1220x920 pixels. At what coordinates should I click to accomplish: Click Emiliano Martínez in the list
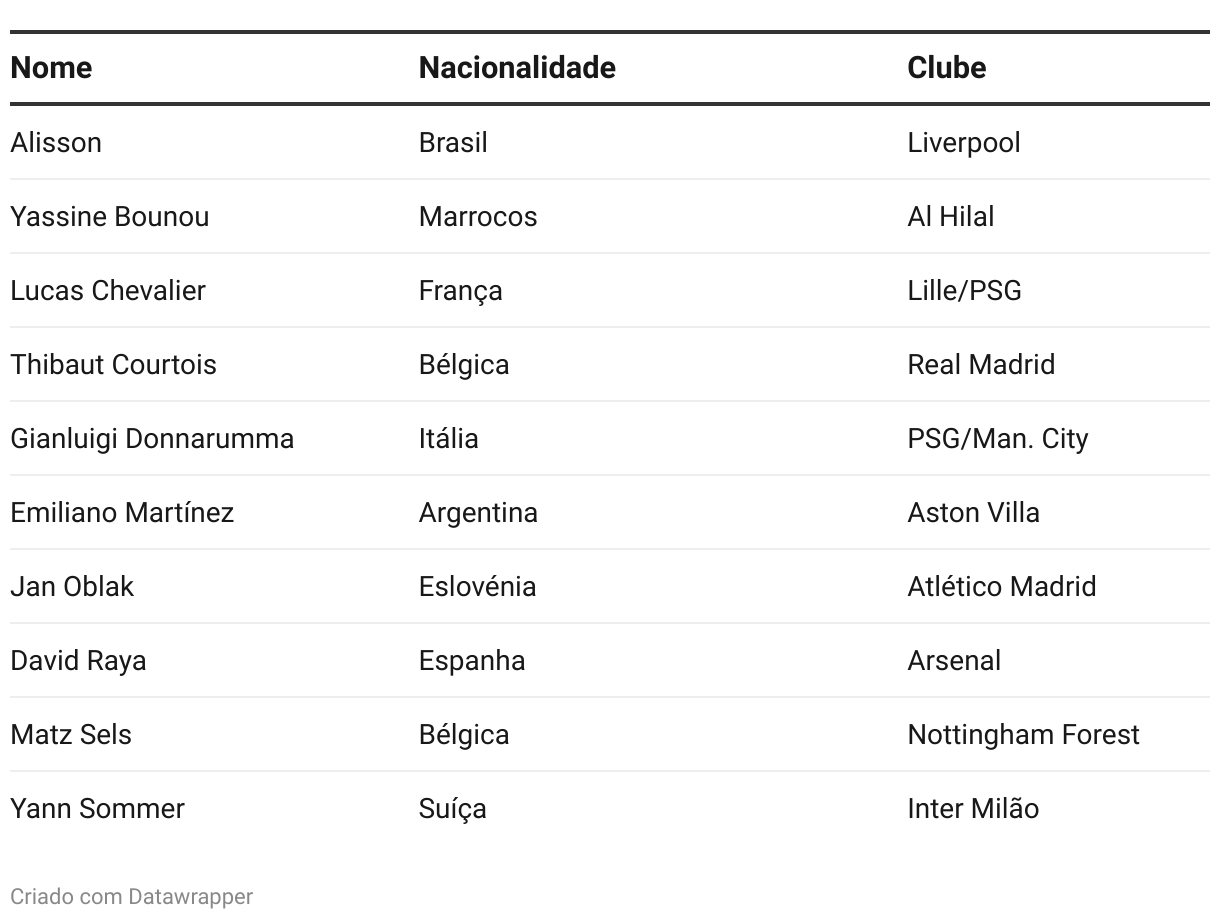coord(122,512)
